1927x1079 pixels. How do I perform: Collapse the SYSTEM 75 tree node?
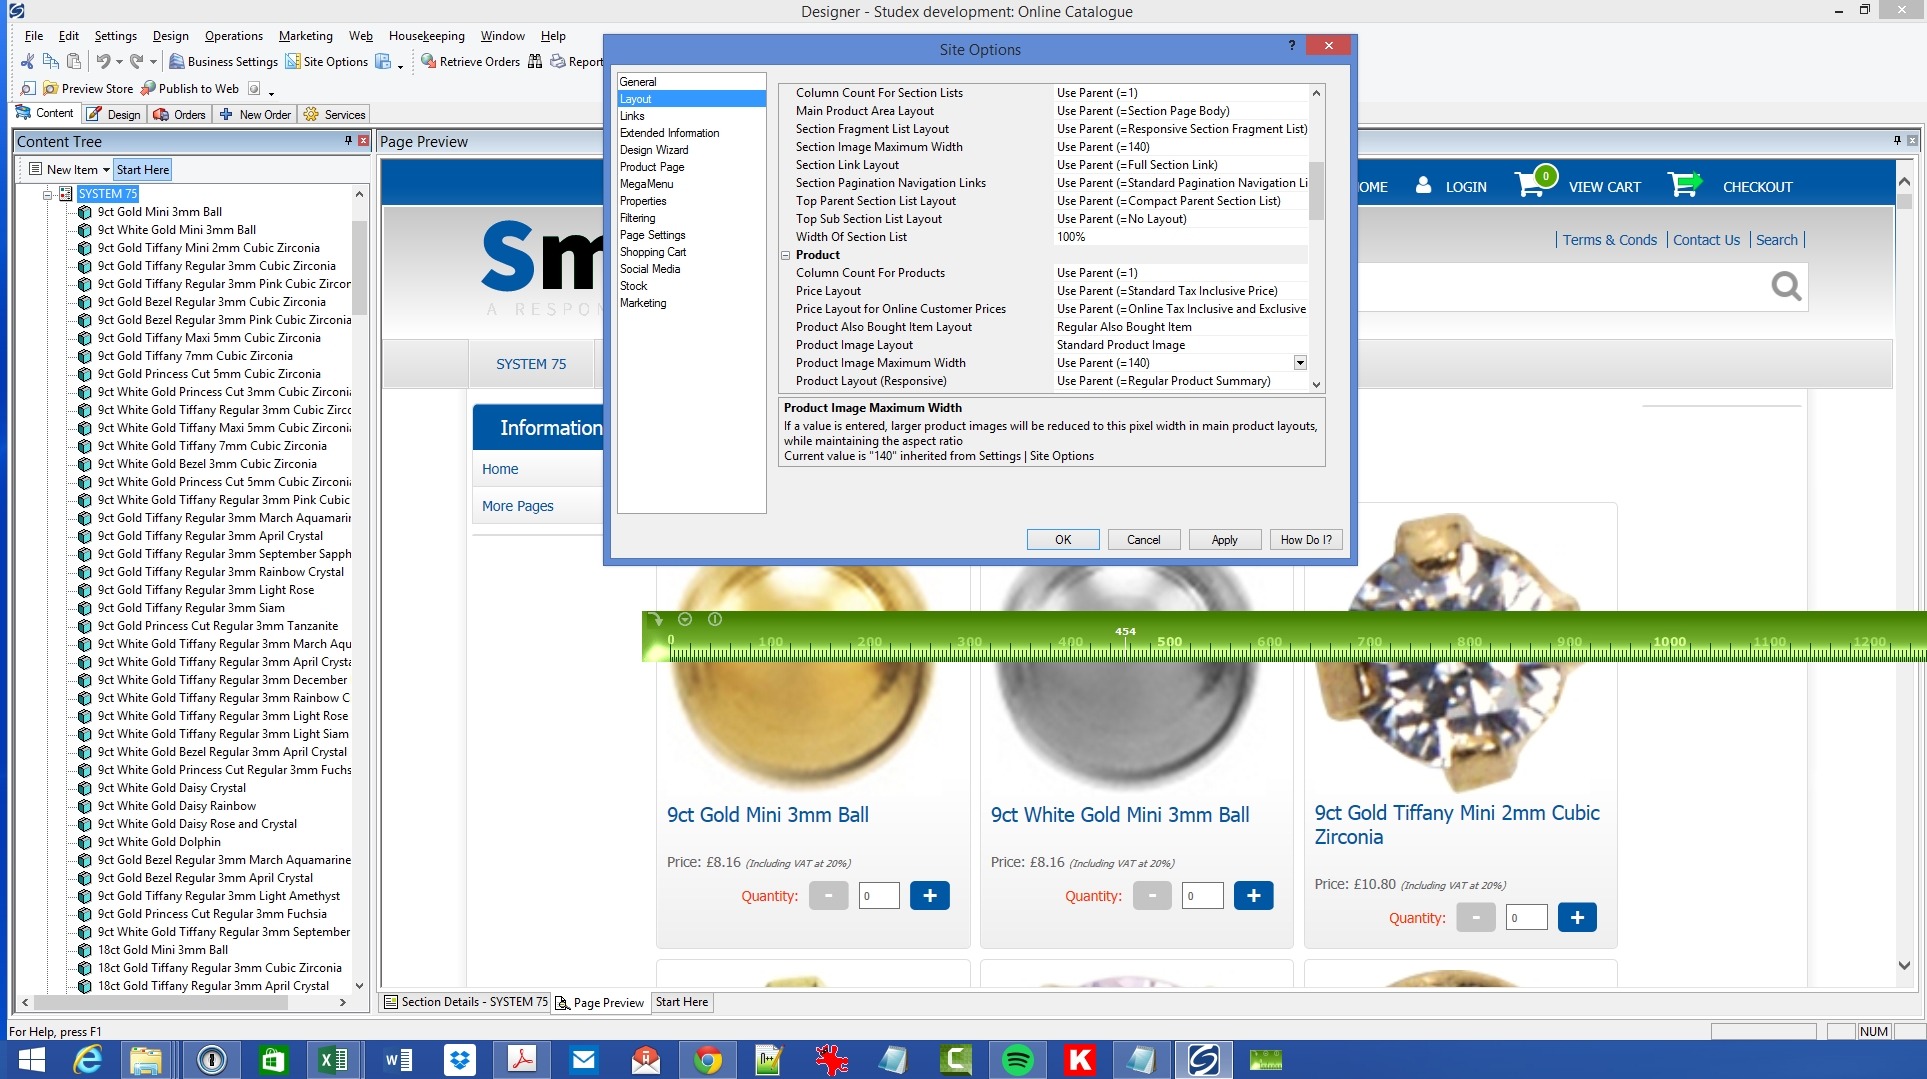pos(47,194)
